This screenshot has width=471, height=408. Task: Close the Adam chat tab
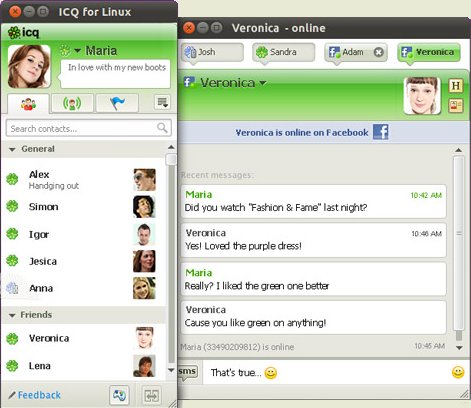pyautogui.click(x=378, y=52)
